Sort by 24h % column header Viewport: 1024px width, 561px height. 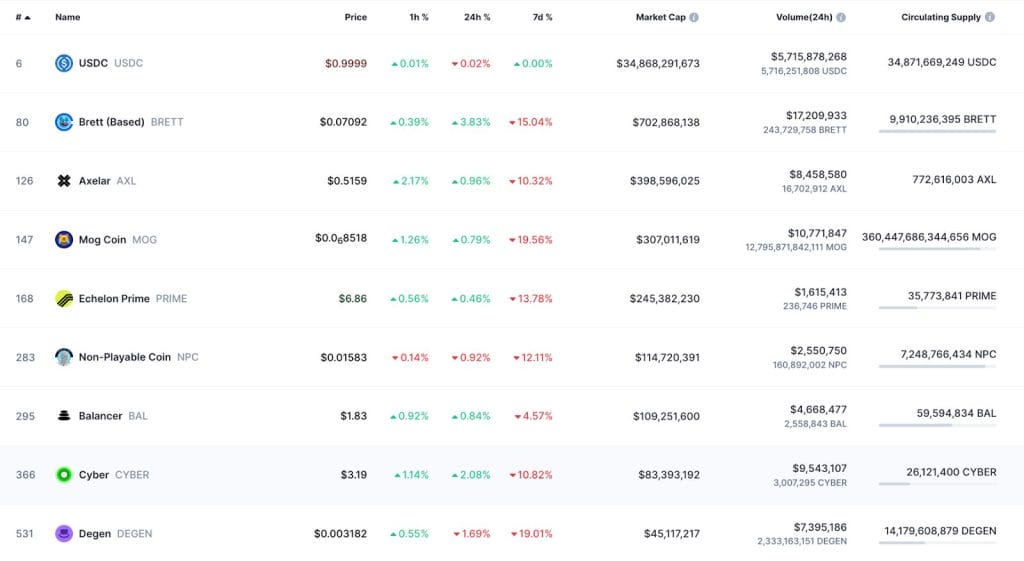tap(477, 17)
